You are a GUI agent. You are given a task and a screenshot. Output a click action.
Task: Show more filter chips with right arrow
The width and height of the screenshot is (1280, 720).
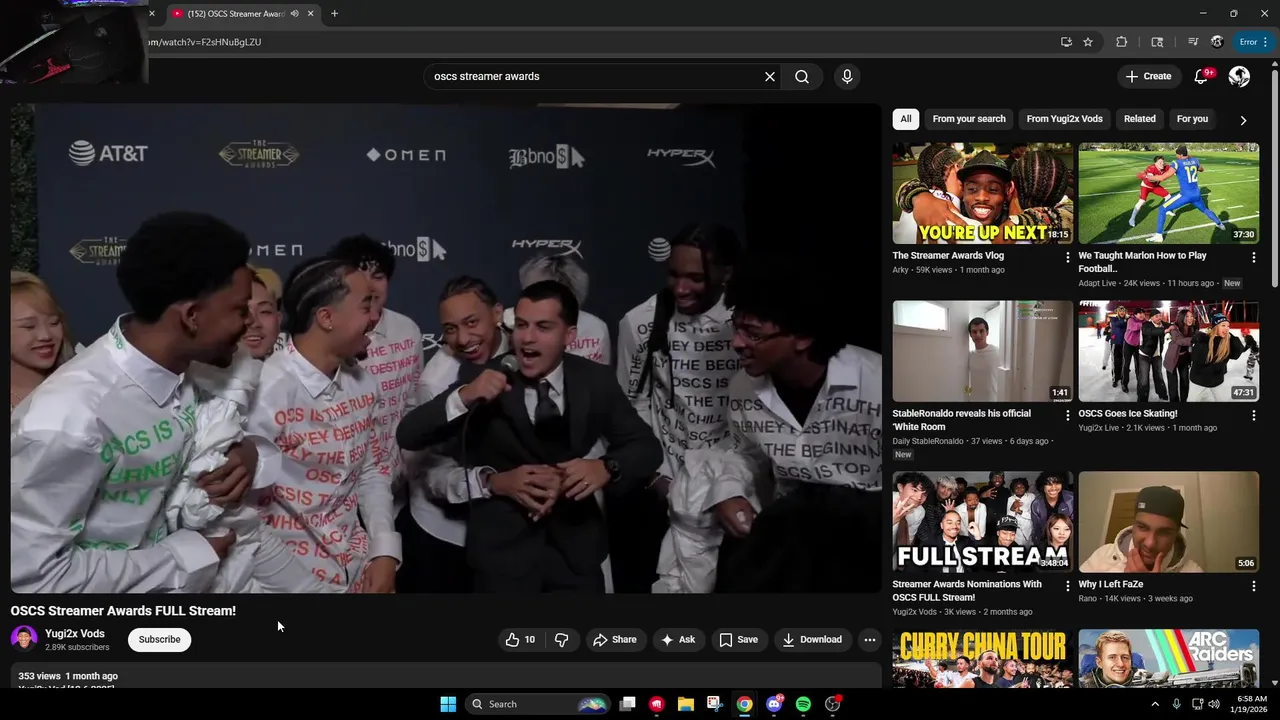1243,120
